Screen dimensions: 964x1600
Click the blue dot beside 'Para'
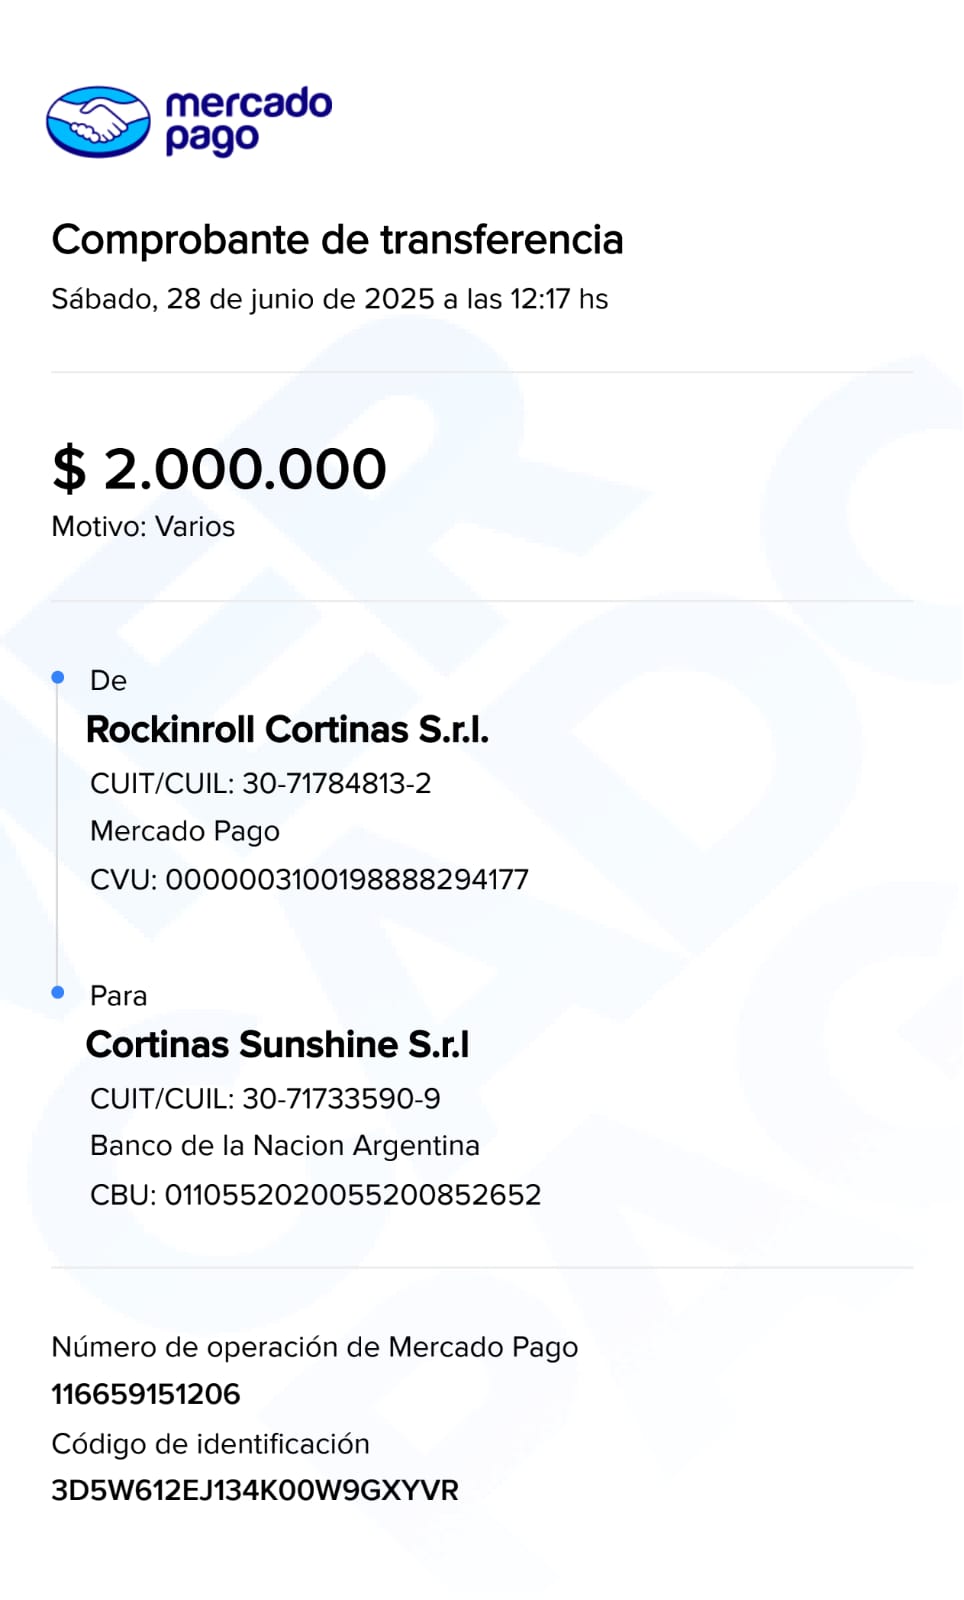click(58, 992)
